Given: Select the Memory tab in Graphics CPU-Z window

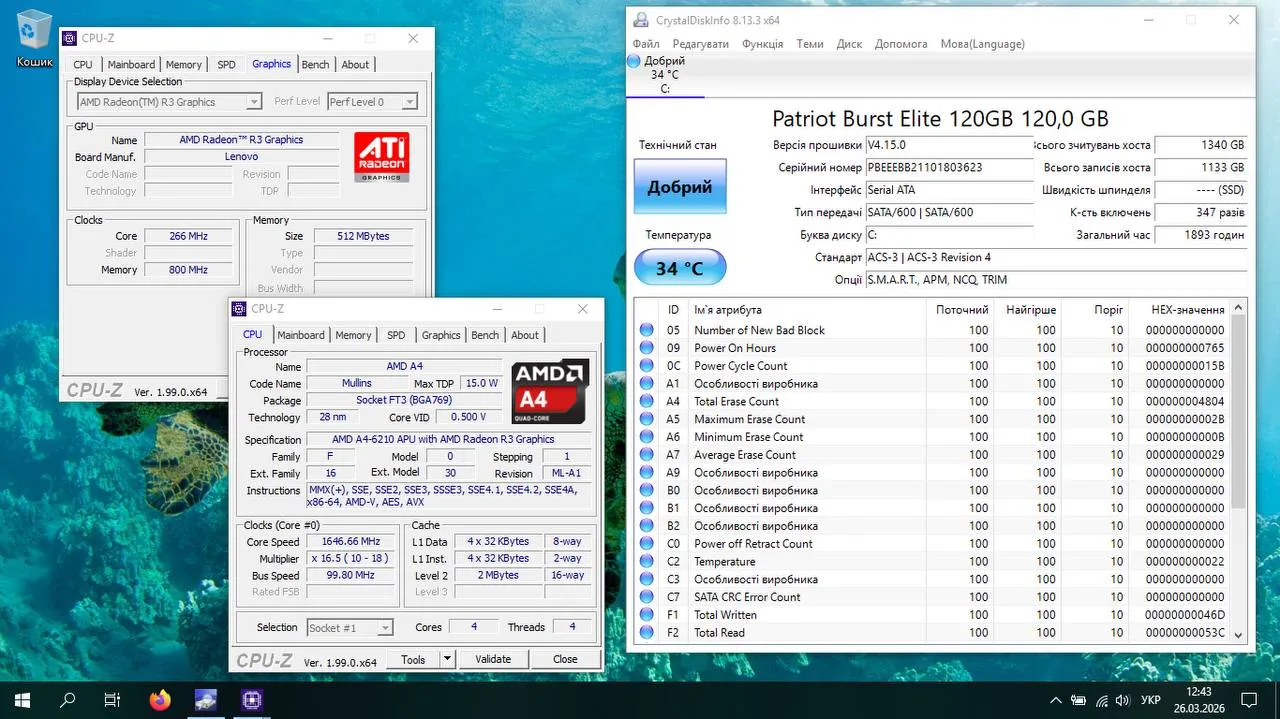Looking at the screenshot, I should point(183,64).
